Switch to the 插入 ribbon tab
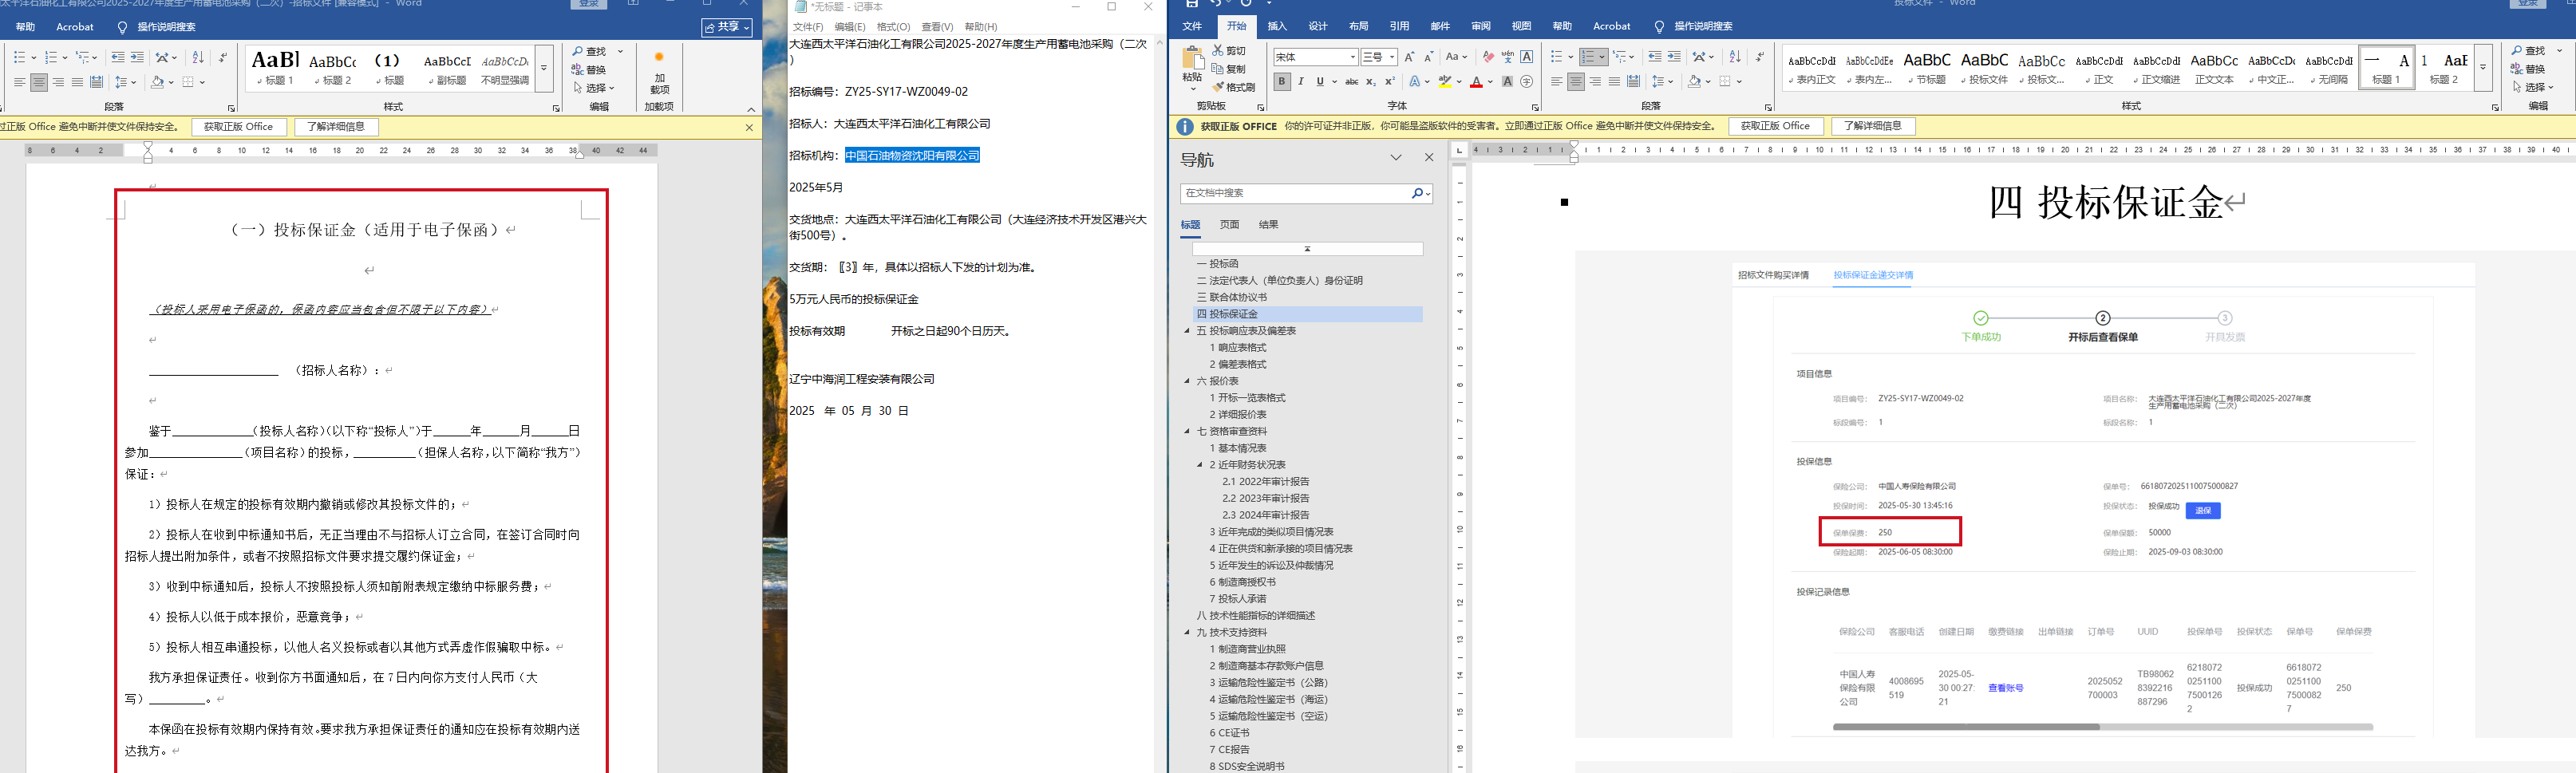 point(1277,27)
